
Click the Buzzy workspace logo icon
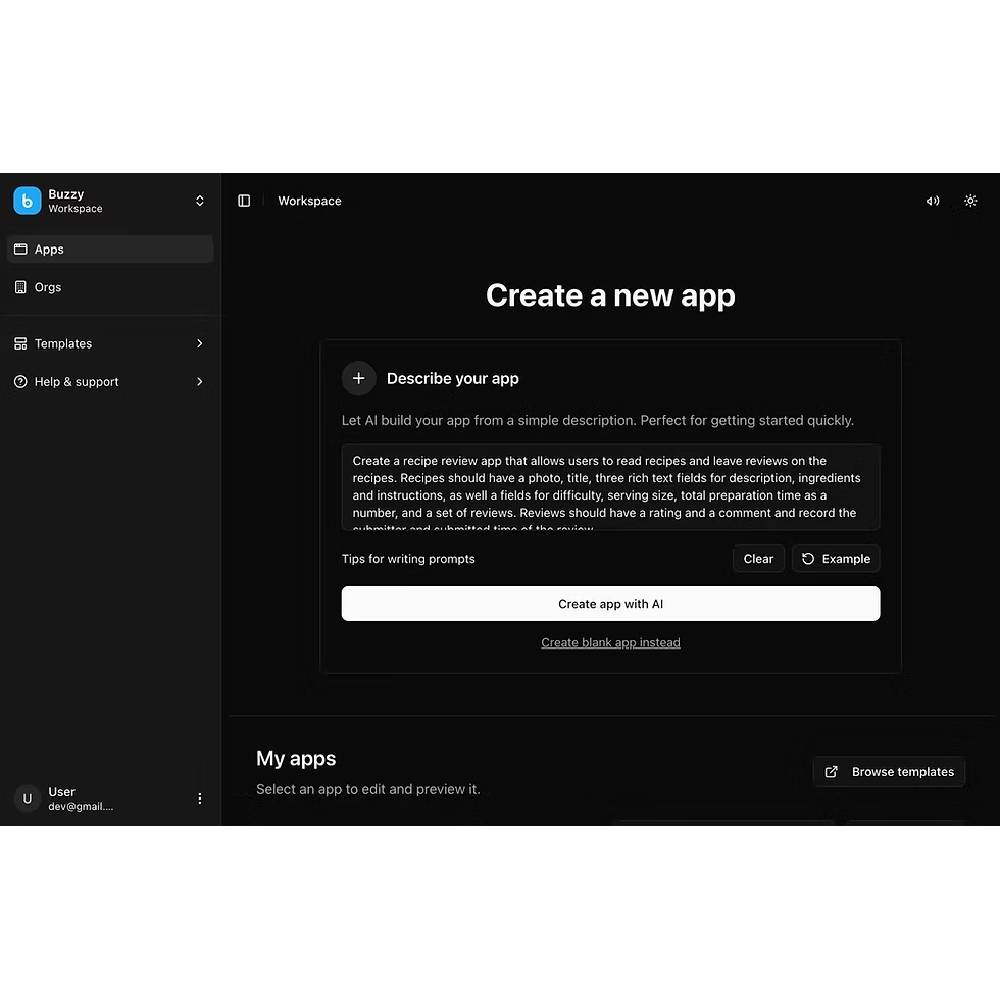pyautogui.click(x=26, y=200)
